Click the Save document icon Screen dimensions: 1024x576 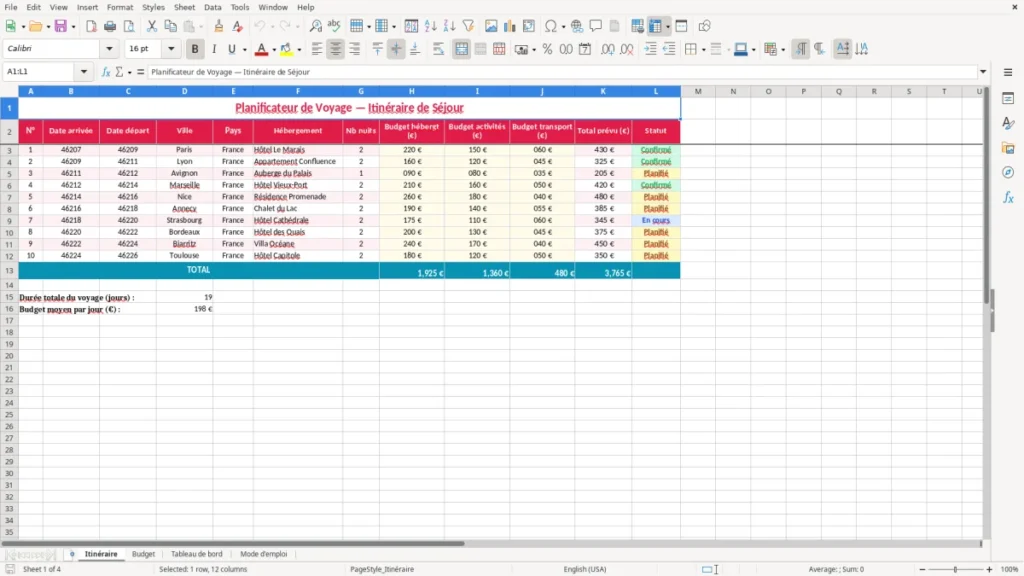(60, 26)
